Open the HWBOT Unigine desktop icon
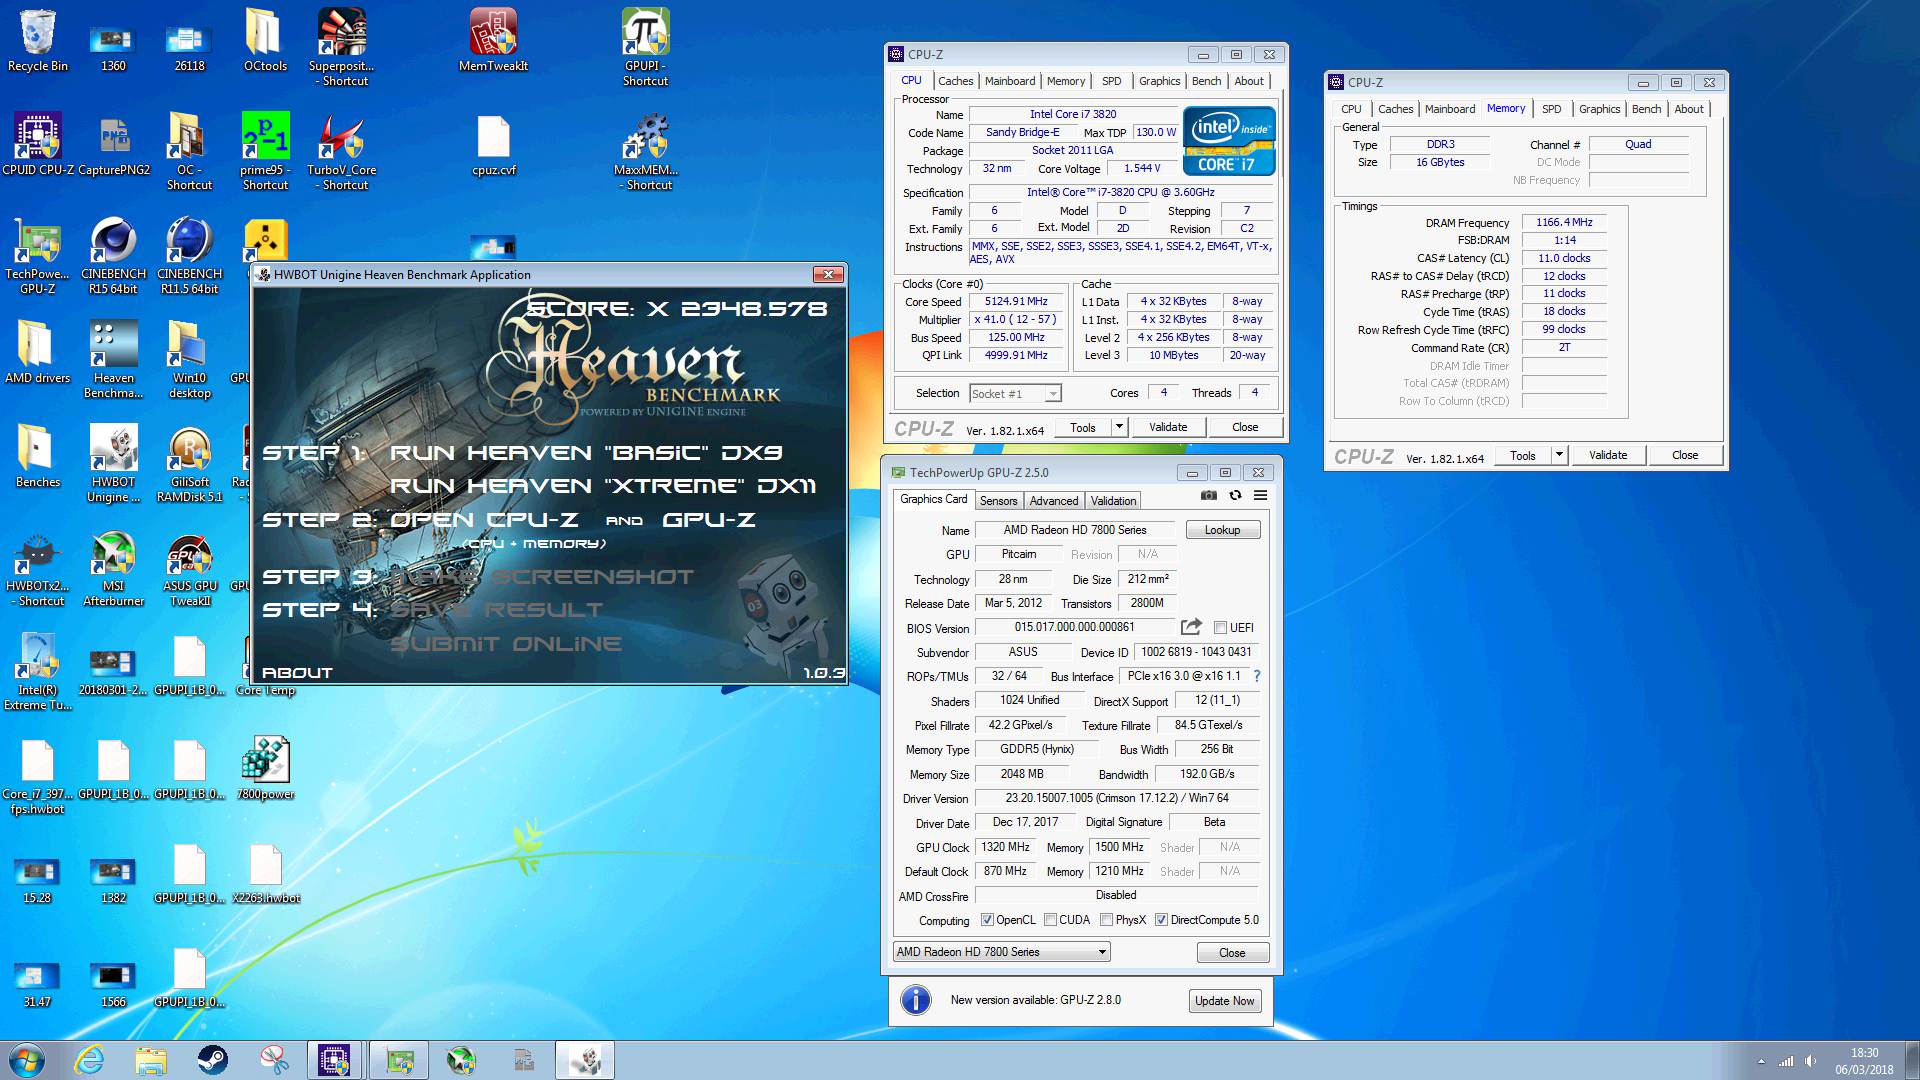 point(113,463)
